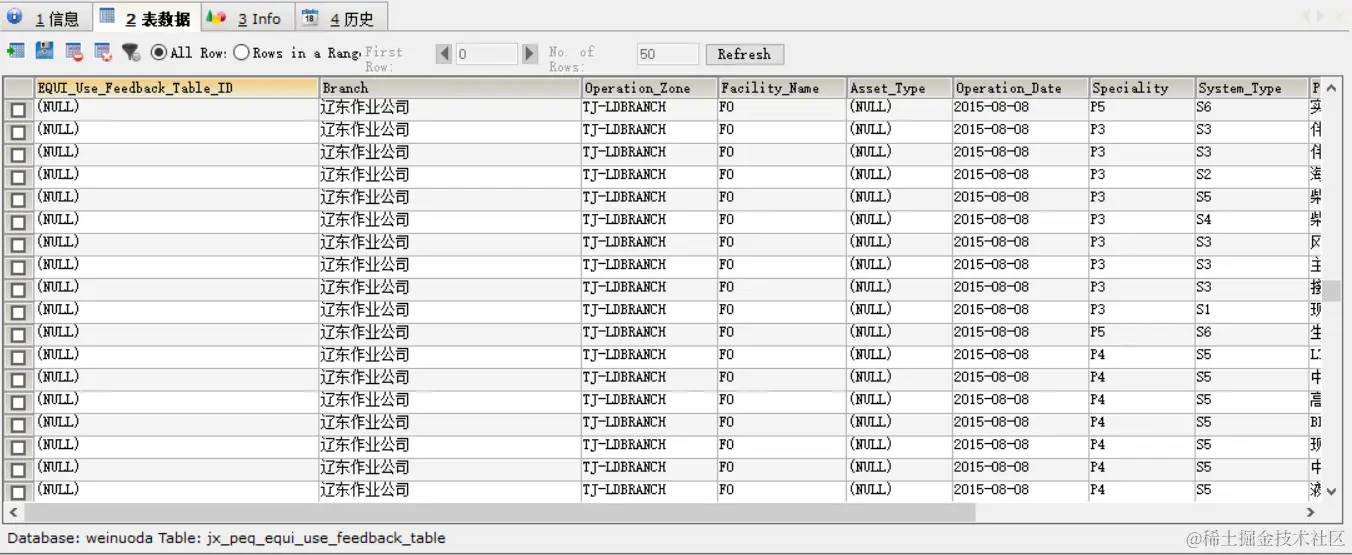The width and height of the screenshot is (1352, 555).
Task: Sort by the Branch column header
Action: click(x=450, y=88)
